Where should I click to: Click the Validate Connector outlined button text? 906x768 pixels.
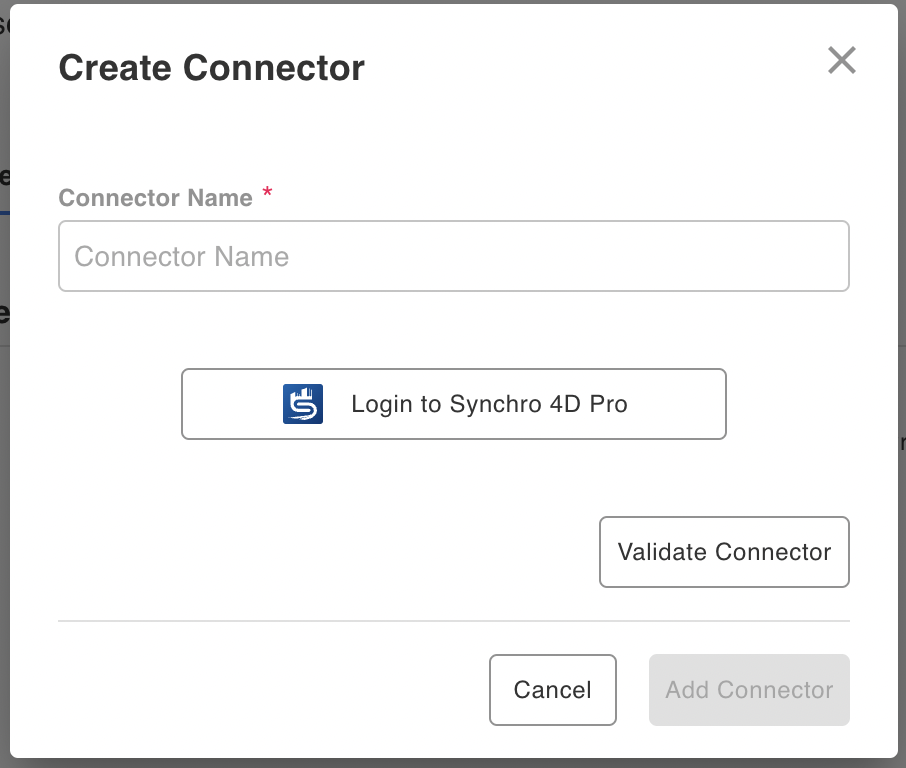coord(724,552)
